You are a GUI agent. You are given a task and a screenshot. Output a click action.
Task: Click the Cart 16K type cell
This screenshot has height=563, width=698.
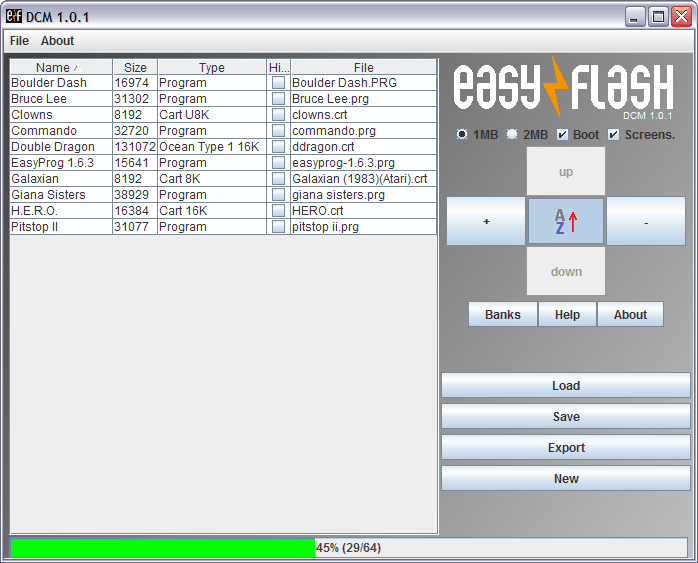click(212, 211)
